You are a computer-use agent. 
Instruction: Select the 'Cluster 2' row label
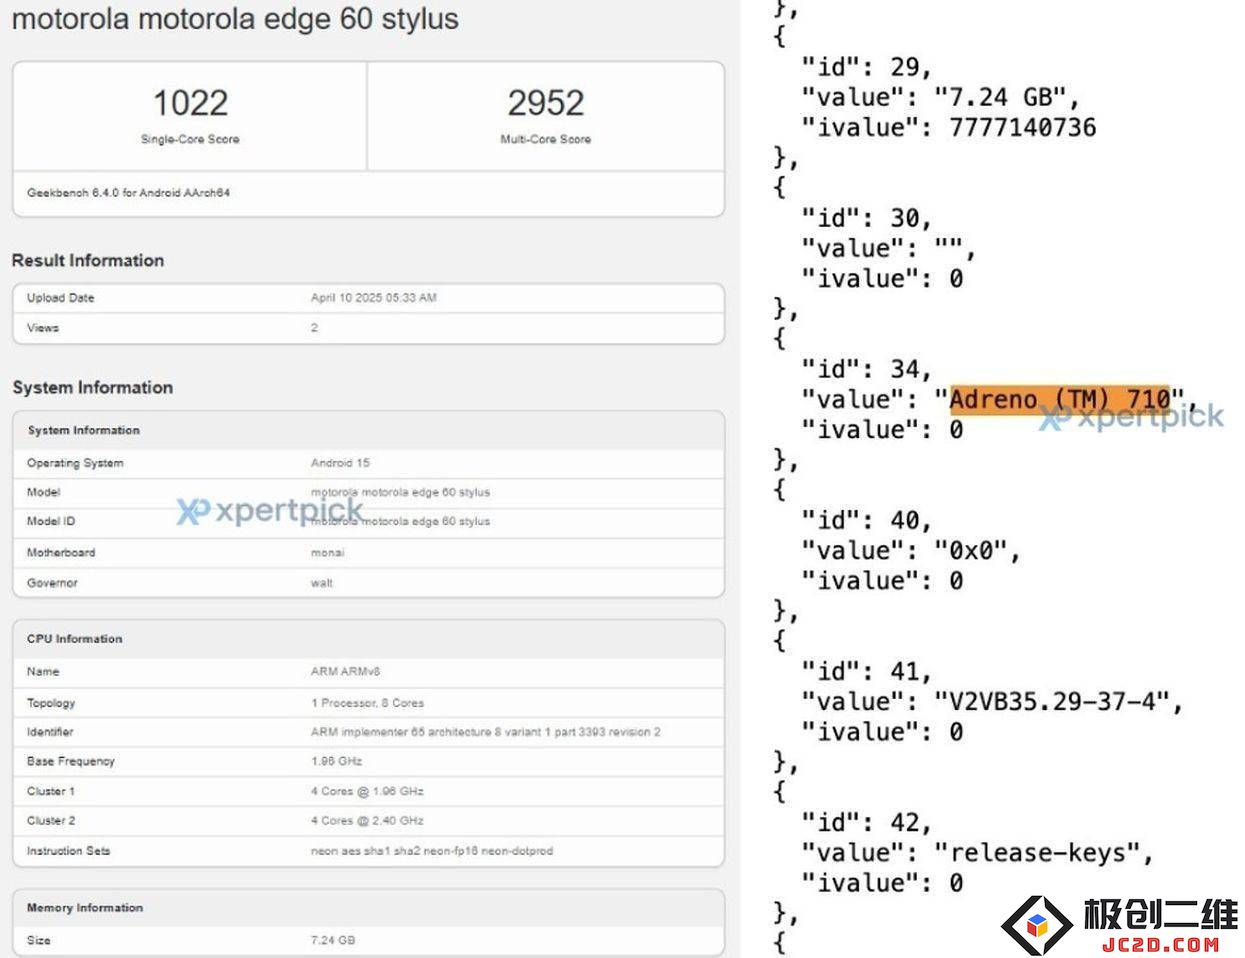point(51,820)
